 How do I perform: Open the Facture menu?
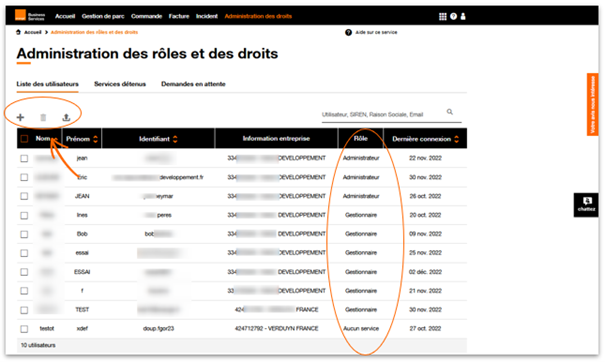pyautogui.click(x=179, y=16)
